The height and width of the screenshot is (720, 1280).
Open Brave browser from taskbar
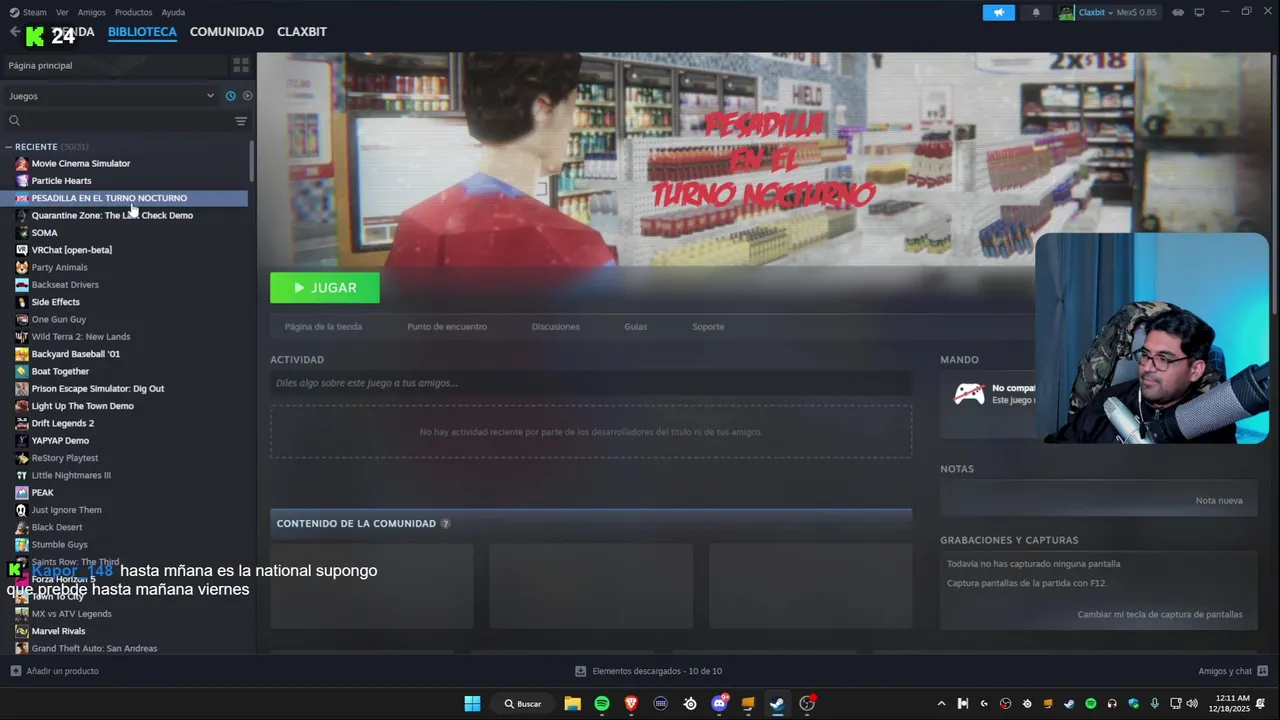[631, 704]
